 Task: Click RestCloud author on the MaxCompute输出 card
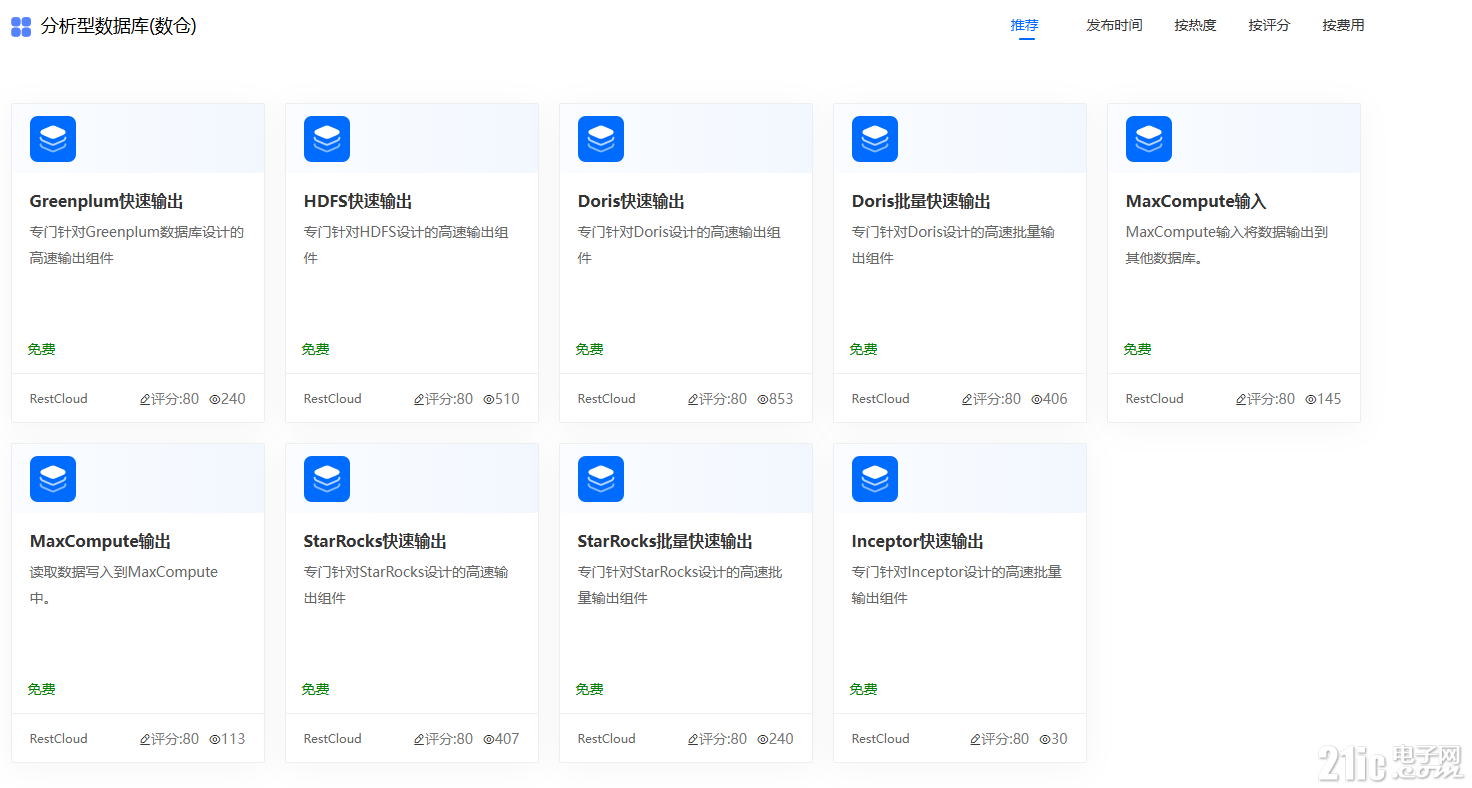click(58, 739)
